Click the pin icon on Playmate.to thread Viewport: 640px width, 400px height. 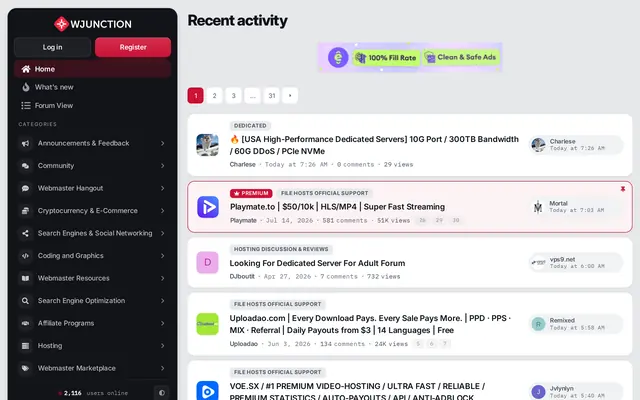point(622,189)
